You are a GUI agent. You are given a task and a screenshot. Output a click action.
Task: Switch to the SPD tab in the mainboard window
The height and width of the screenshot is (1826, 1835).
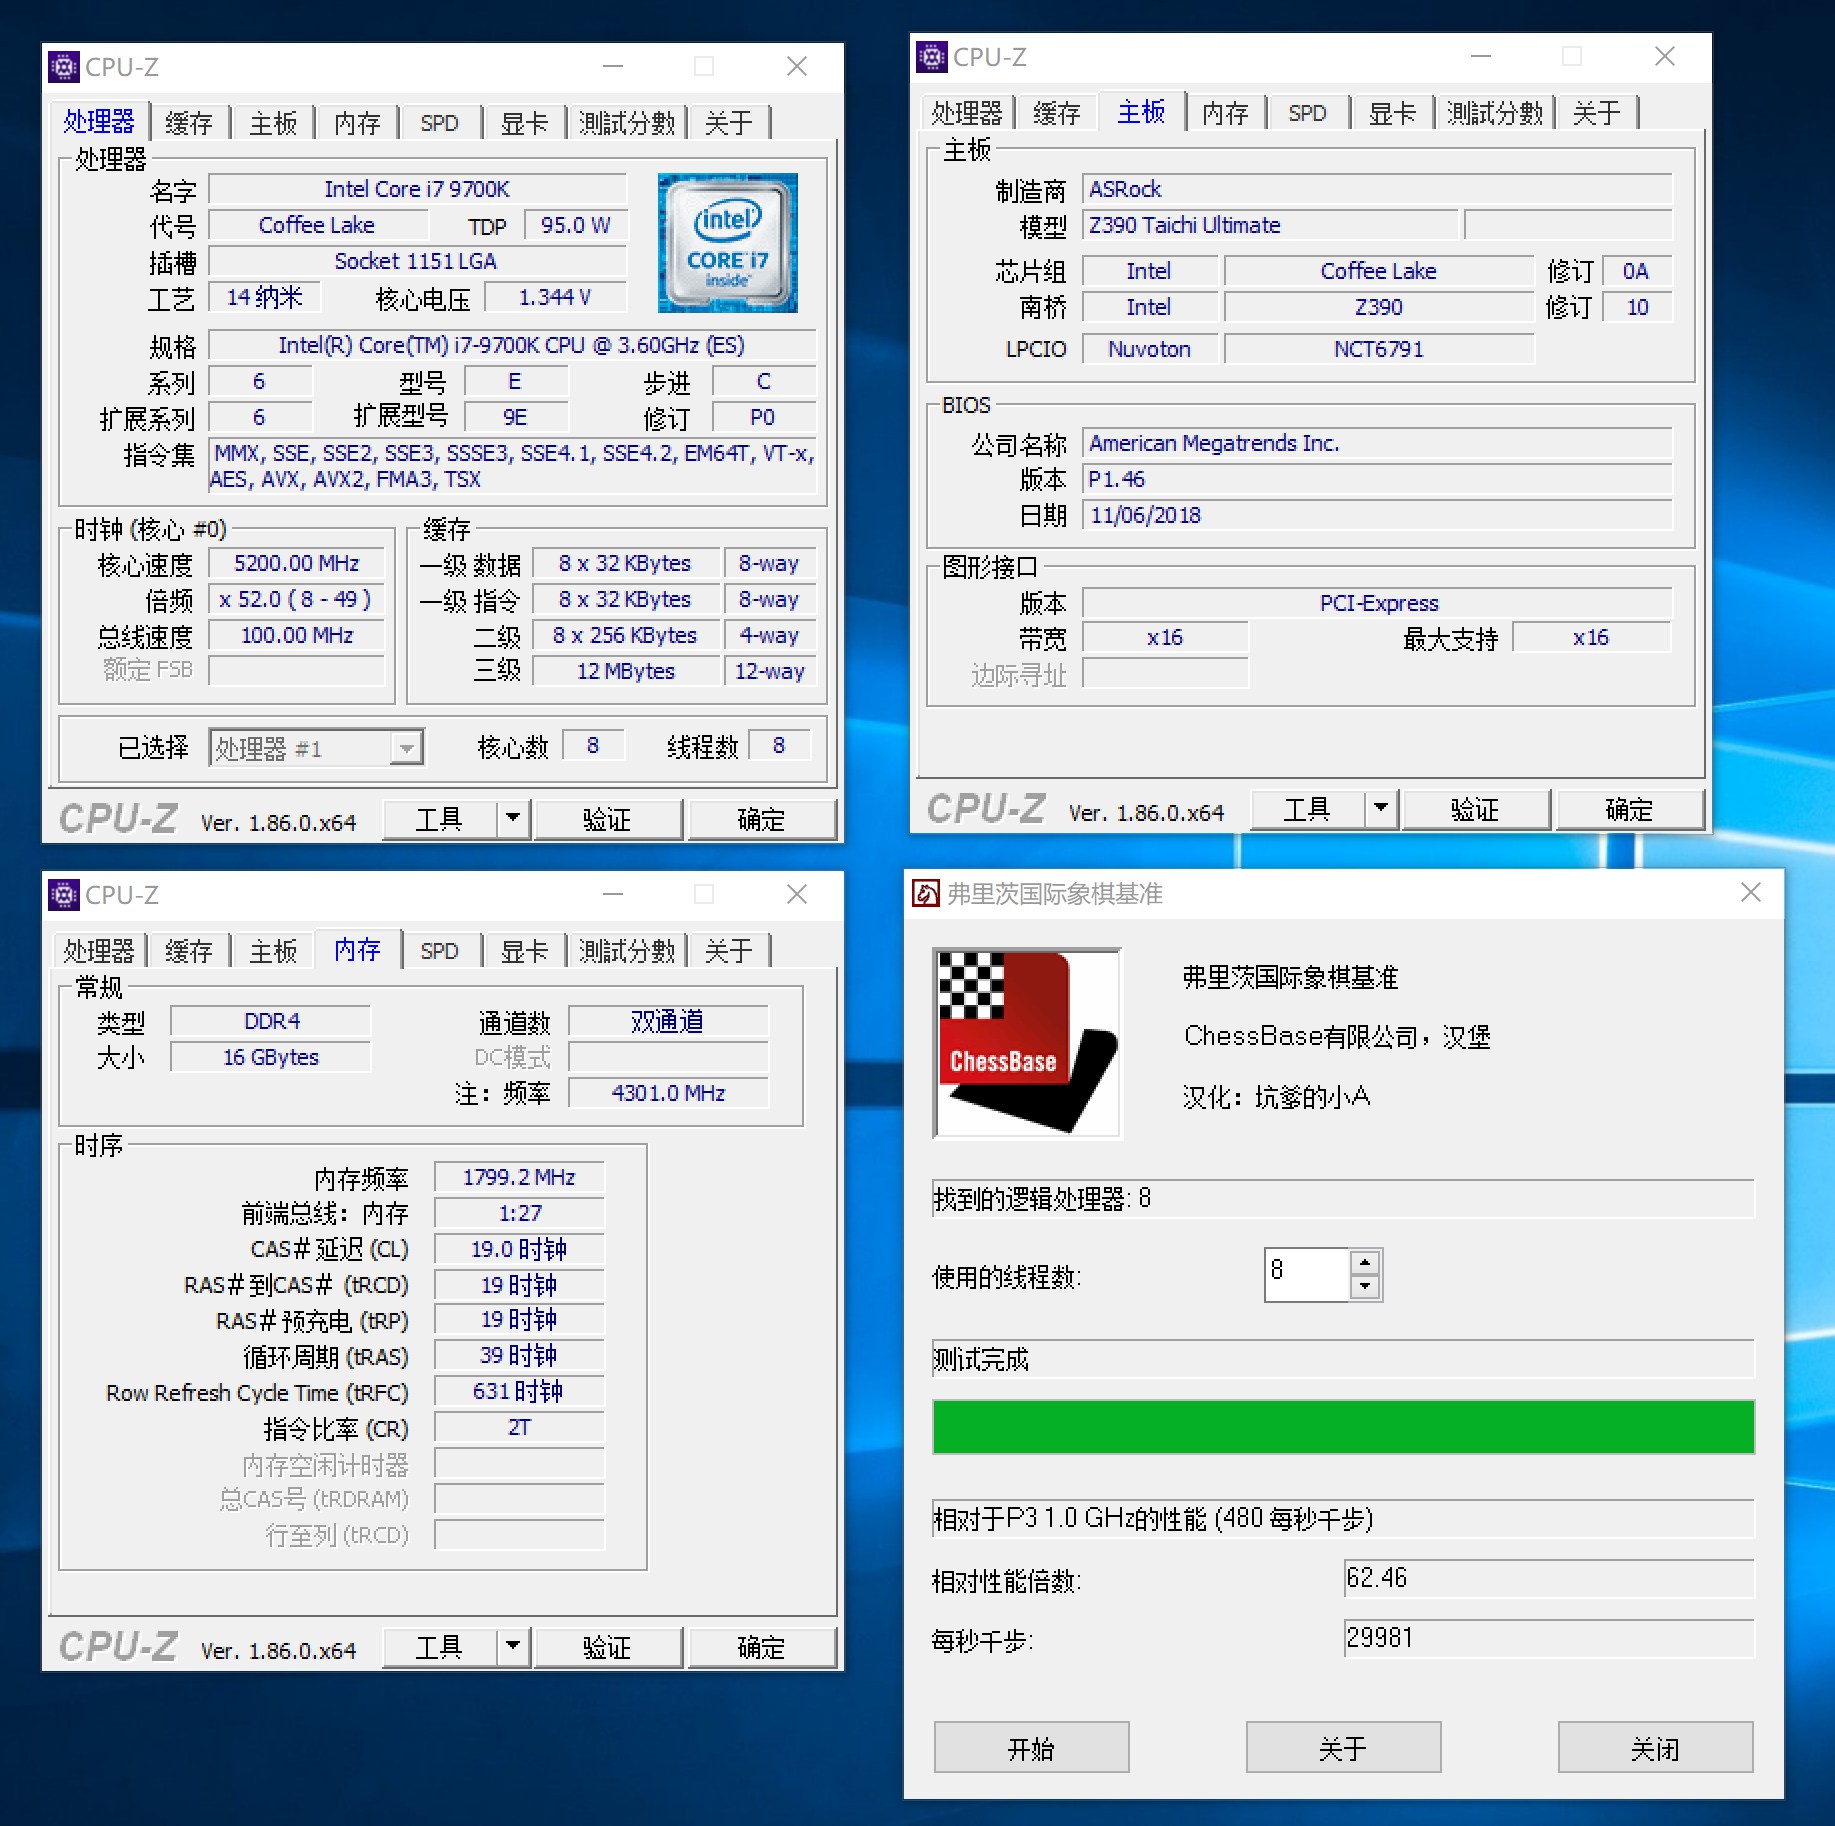pyautogui.click(x=1307, y=112)
